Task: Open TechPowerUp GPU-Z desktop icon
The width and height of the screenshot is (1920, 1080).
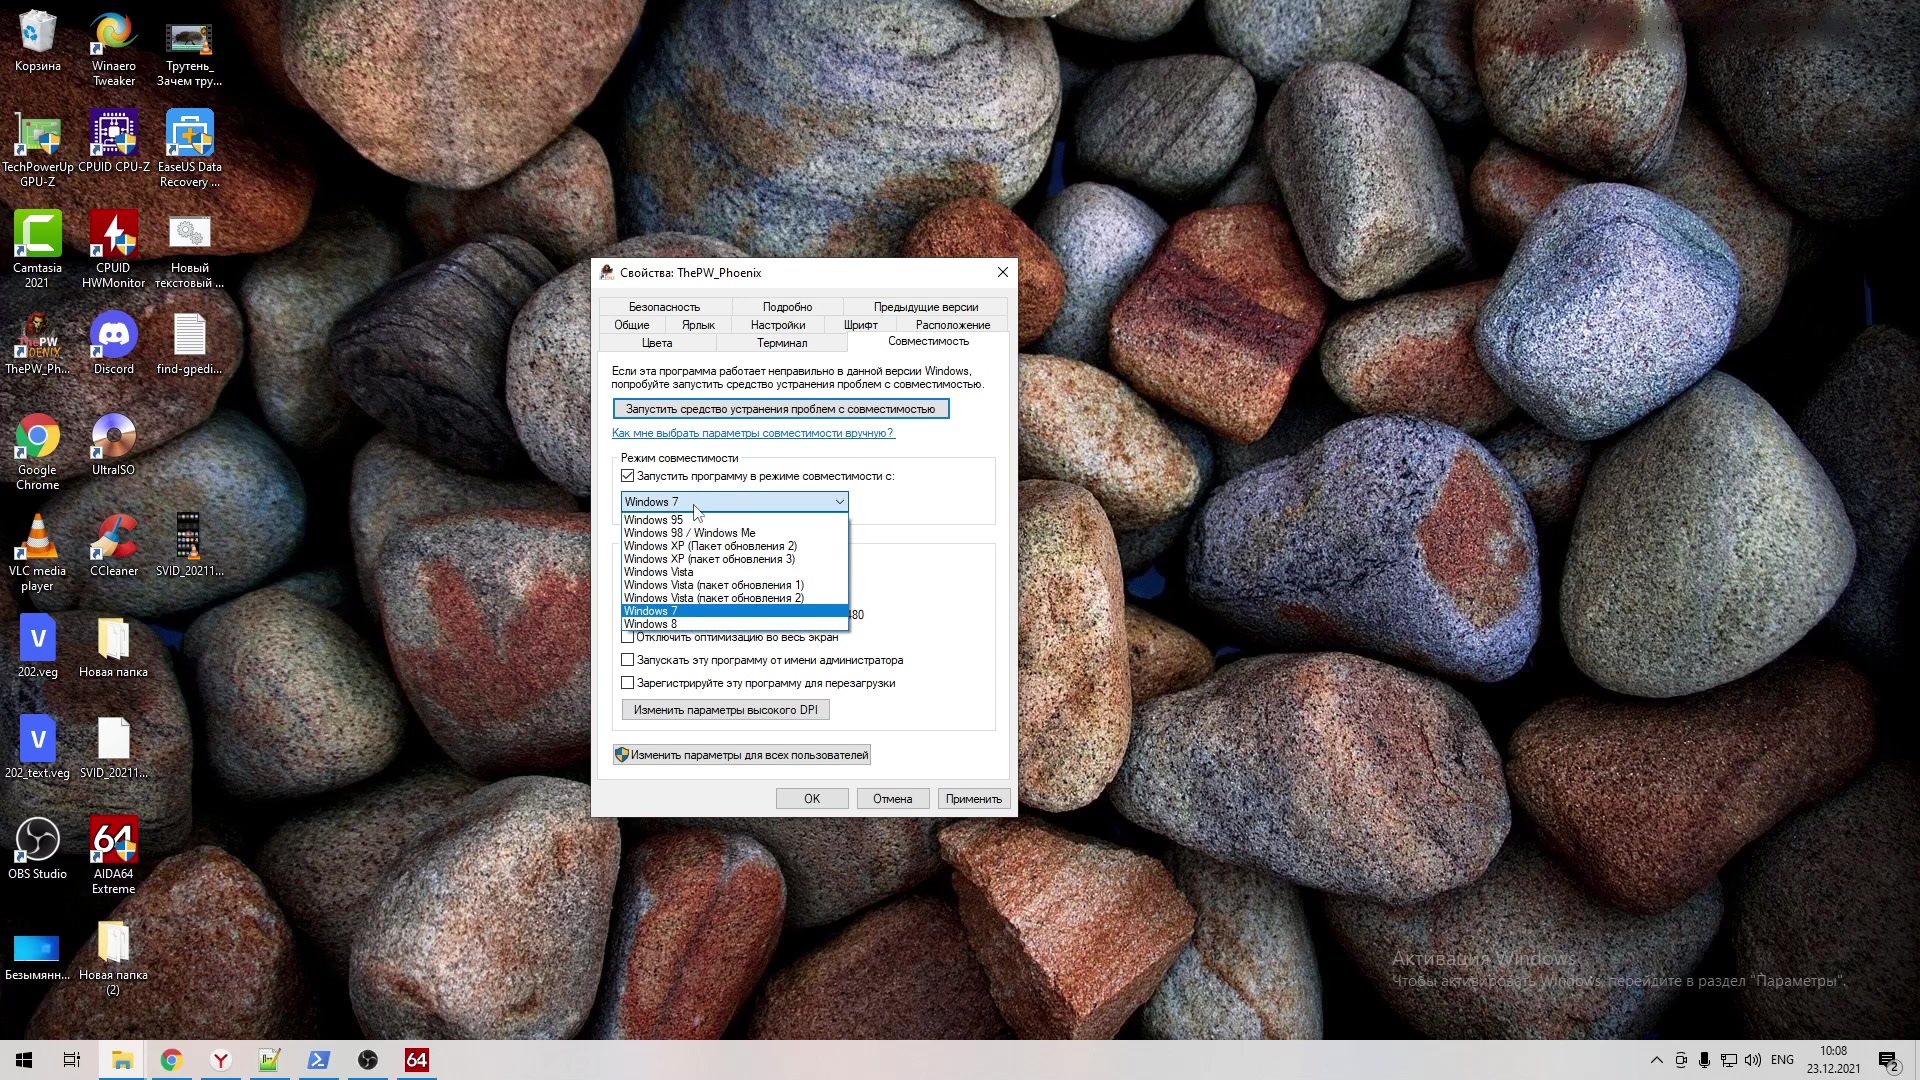Action: [x=37, y=138]
